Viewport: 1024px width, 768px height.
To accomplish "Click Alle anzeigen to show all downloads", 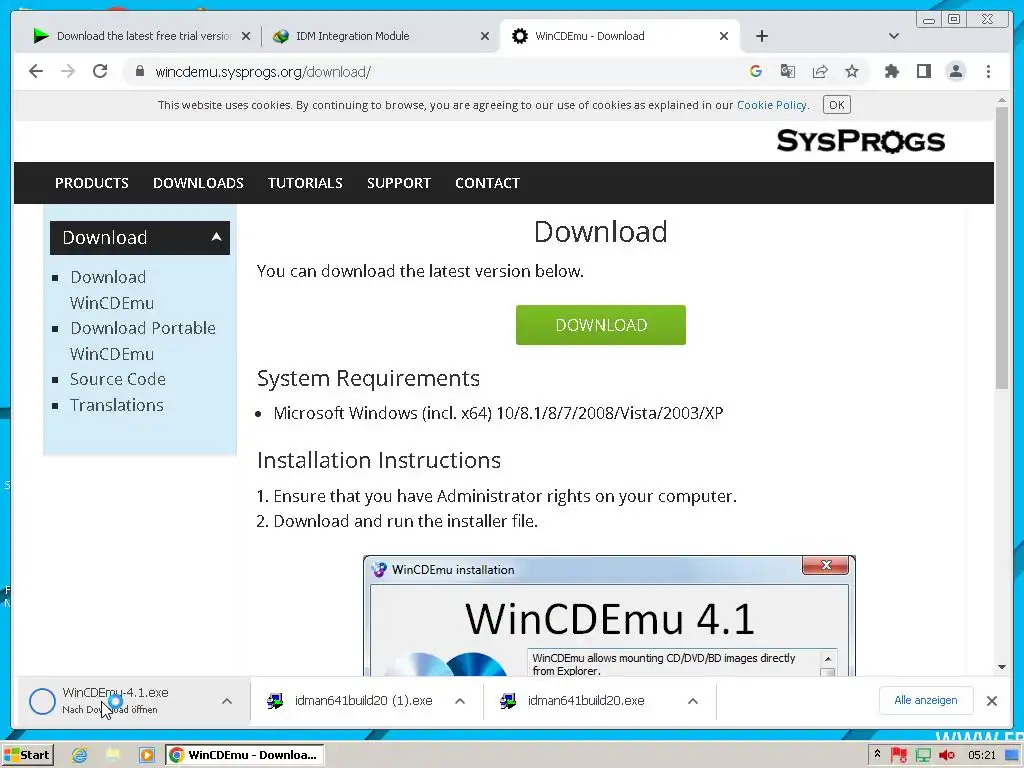I will pos(925,700).
